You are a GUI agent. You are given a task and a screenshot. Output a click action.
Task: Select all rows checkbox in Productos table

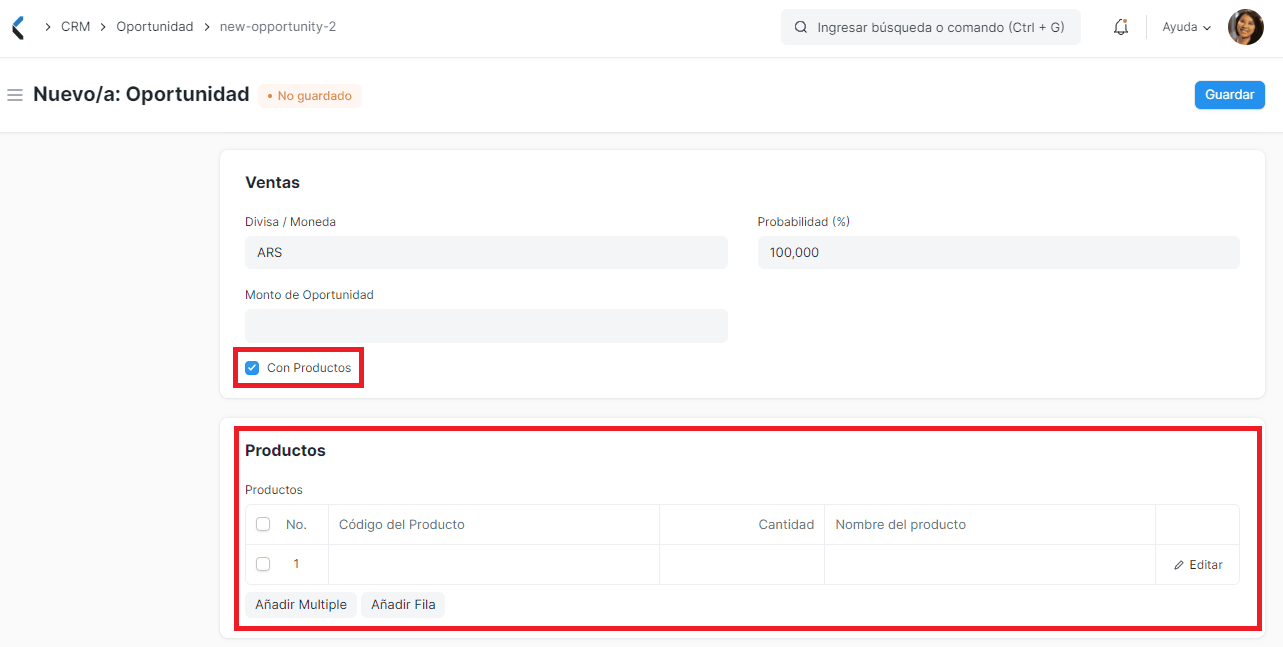pyautogui.click(x=263, y=524)
